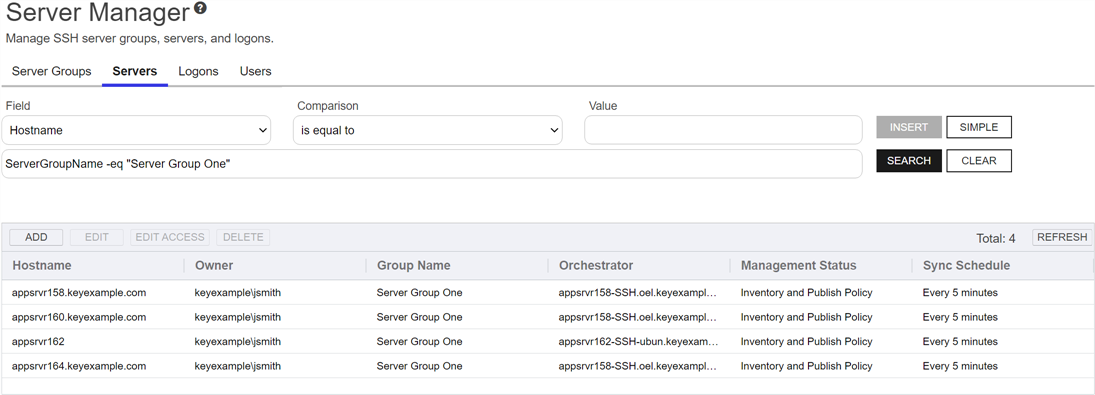Image resolution: width=1095 pixels, height=395 pixels.
Task: Expand the Comparison dropdown 'is equal to'
Action: click(427, 130)
